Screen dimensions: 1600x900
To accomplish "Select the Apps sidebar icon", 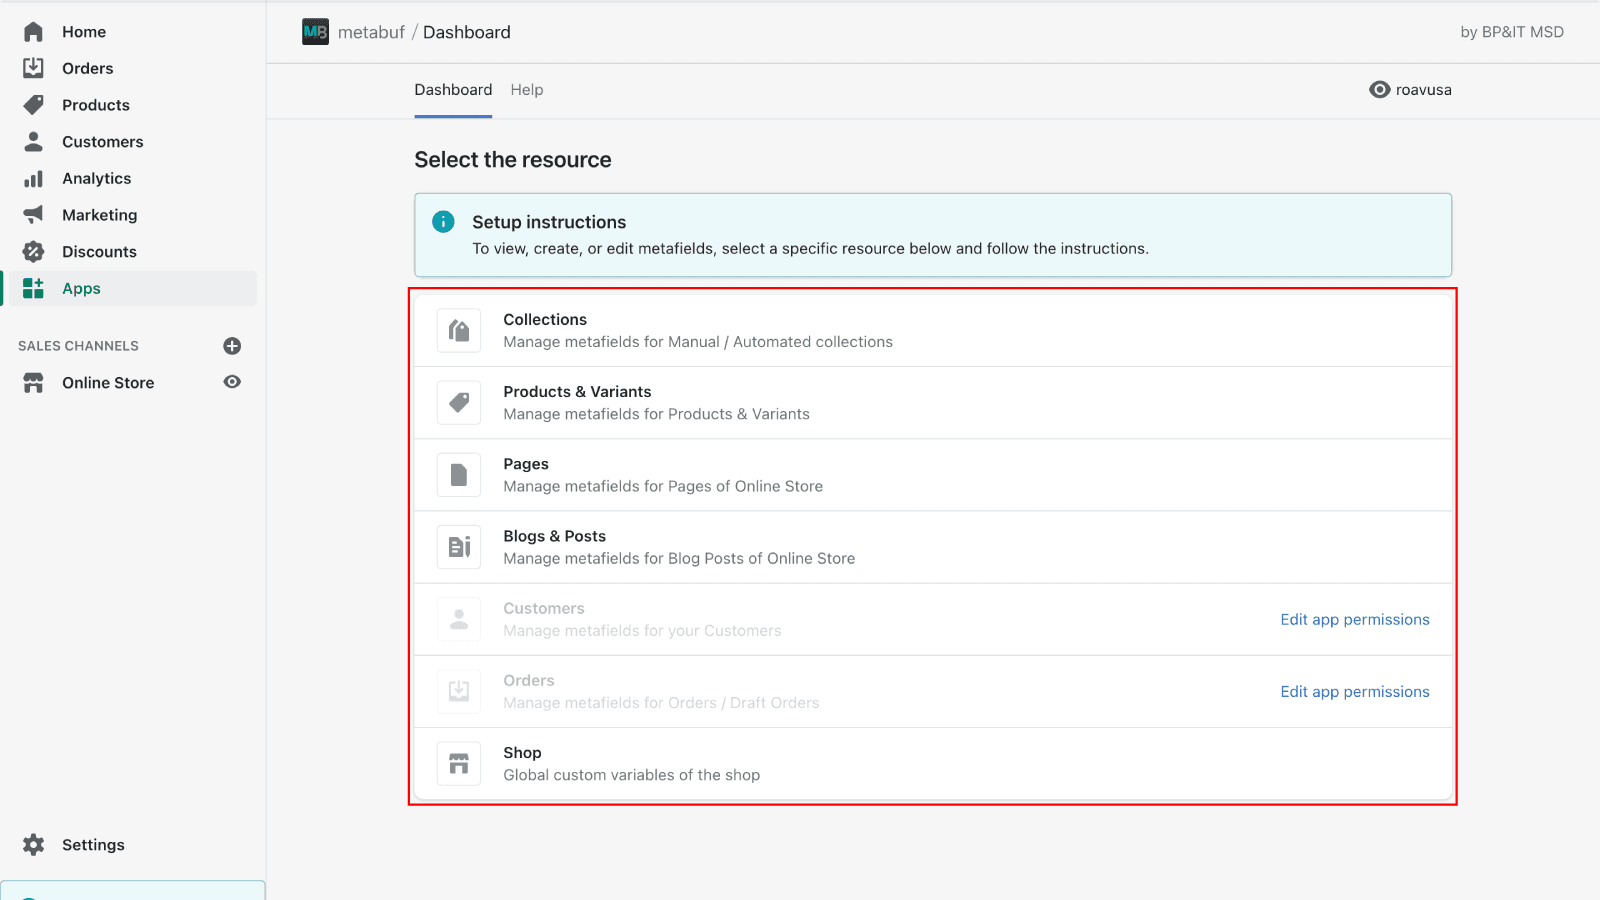I will coord(33,288).
